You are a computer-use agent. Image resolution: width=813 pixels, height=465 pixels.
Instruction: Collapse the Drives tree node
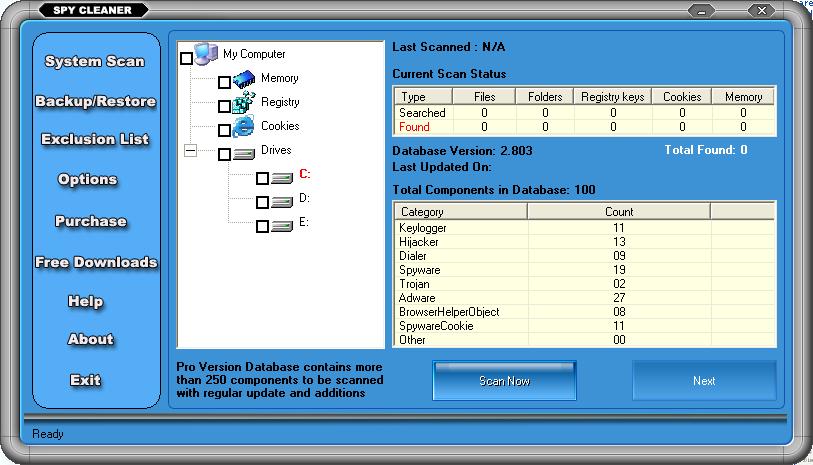(x=191, y=151)
